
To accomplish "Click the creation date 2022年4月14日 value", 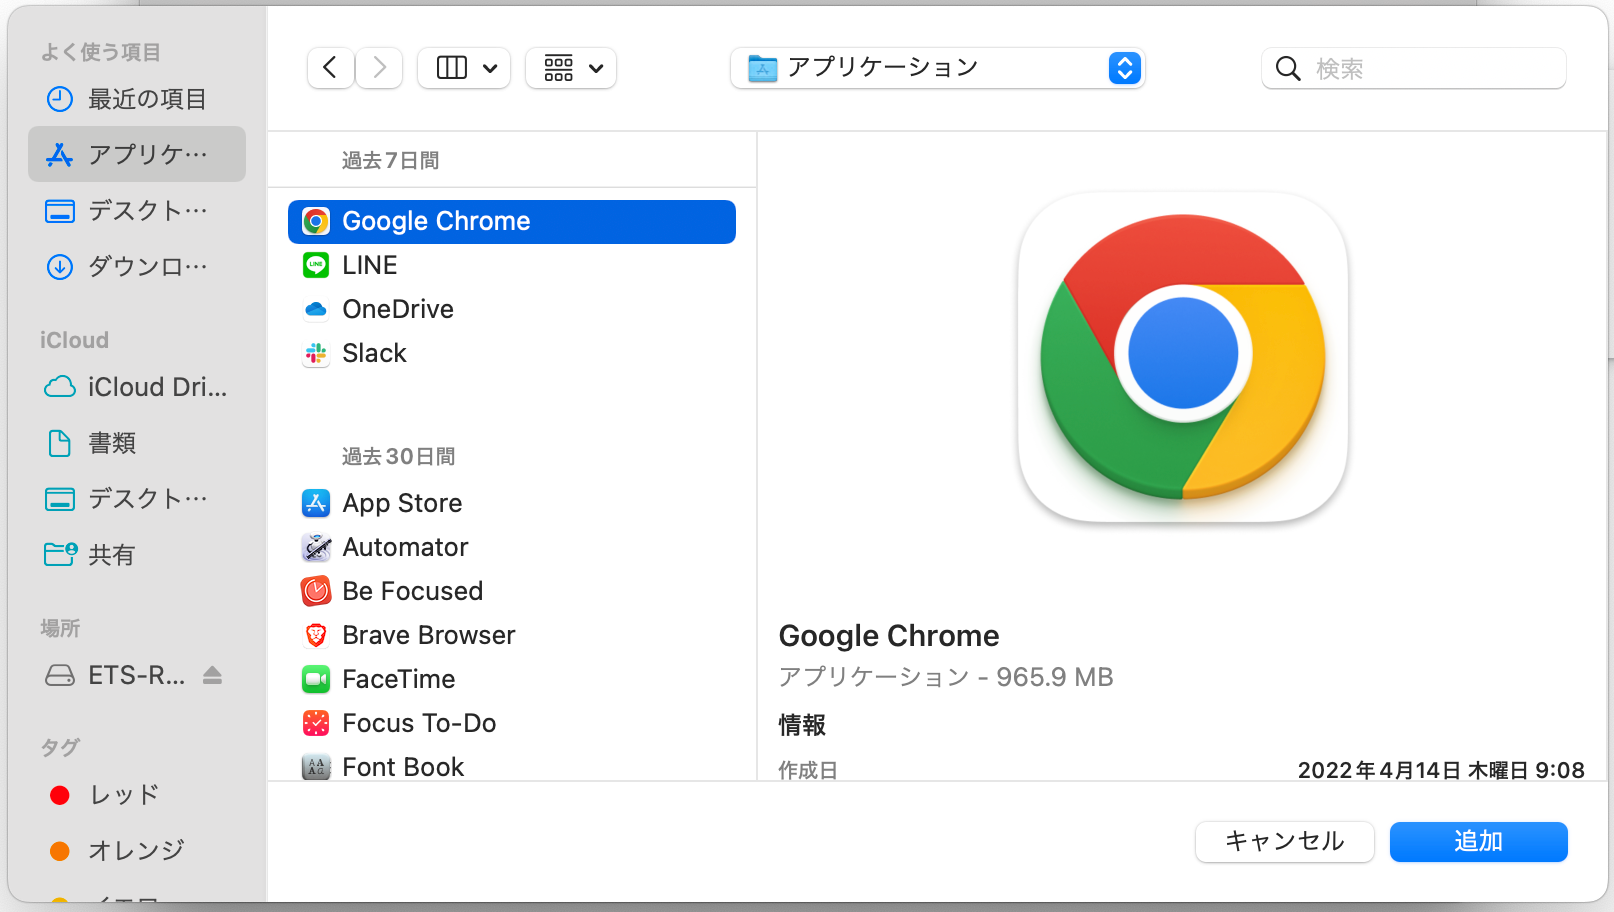I will 1441,770.
